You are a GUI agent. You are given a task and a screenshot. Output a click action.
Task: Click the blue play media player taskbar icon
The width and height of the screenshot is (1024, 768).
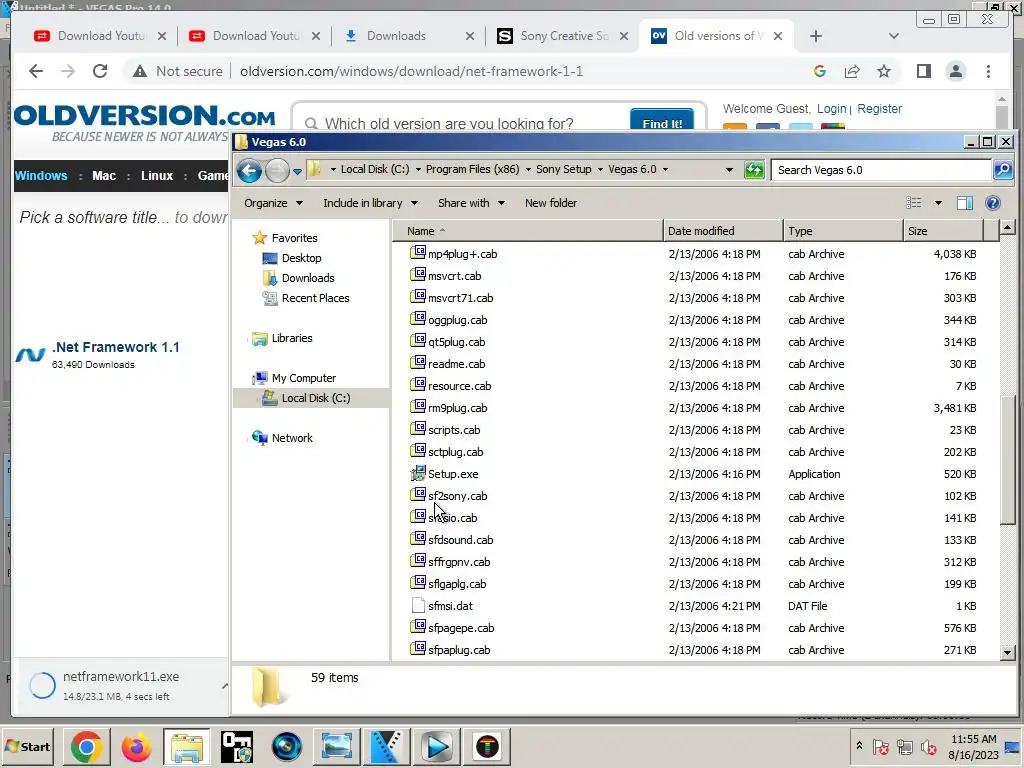coord(436,747)
